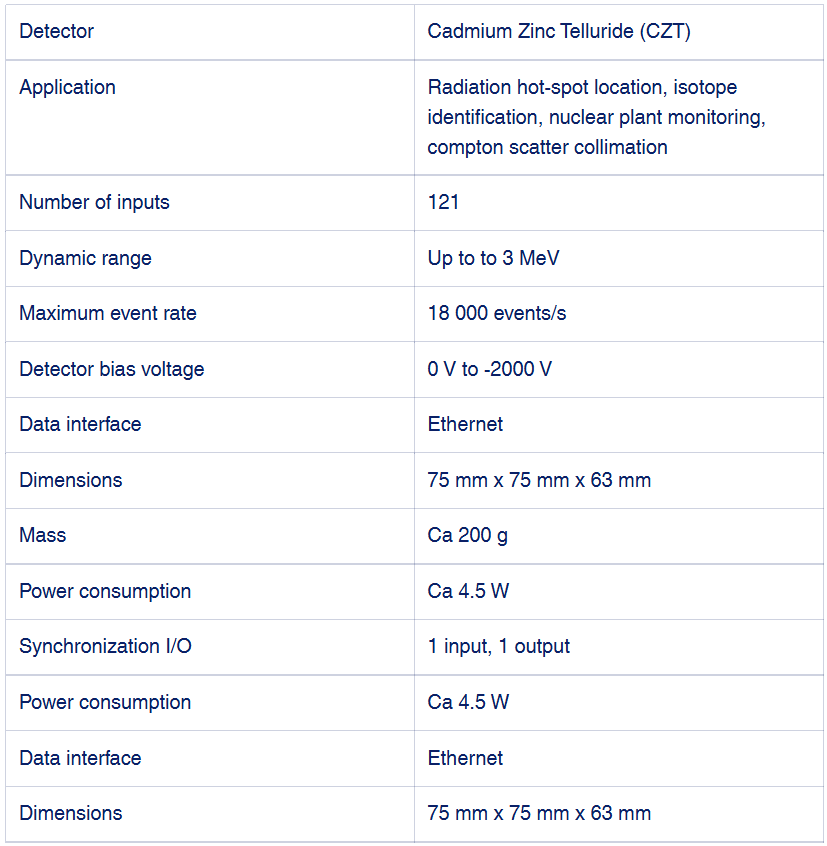Select the Cadmium Zinc Telluride (CZT) text
This screenshot has width=827, height=846.
pyautogui.click(x=558, y=31)
